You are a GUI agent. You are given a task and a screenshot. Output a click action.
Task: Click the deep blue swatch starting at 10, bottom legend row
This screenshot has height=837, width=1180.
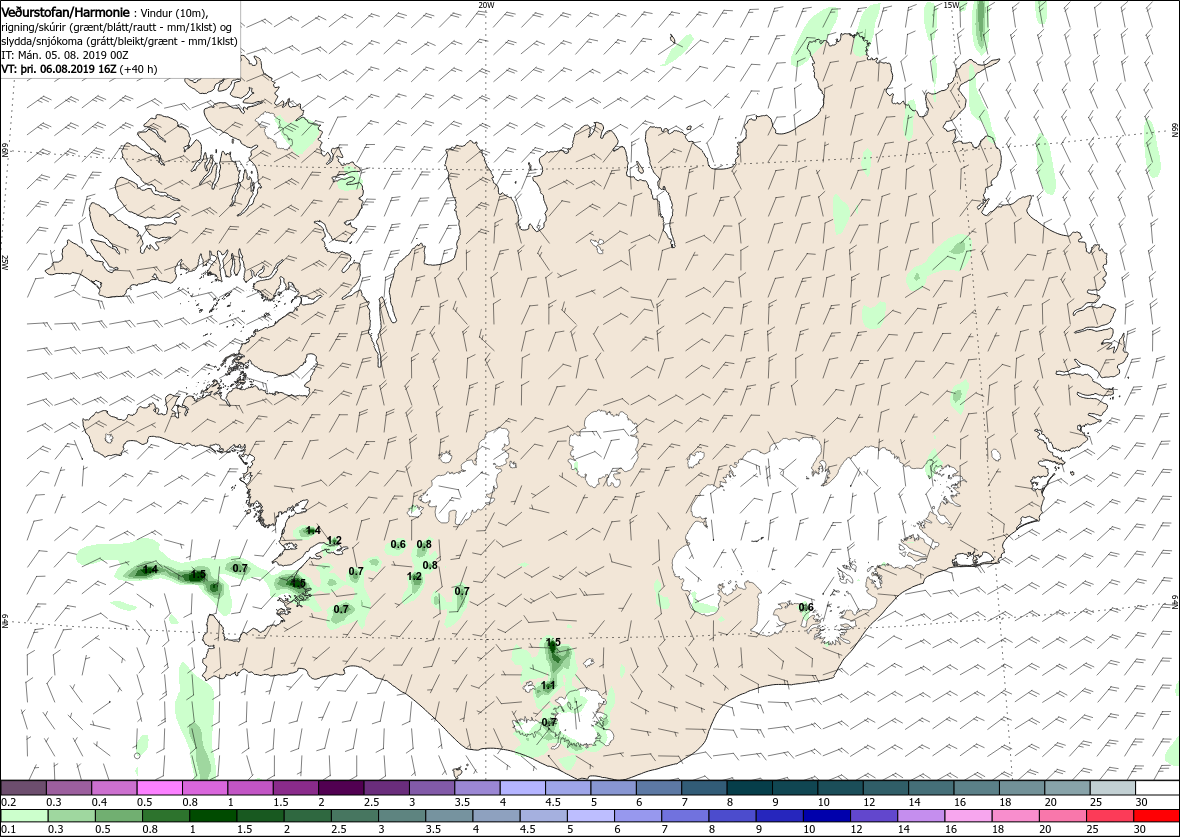(x=826, y=816)
